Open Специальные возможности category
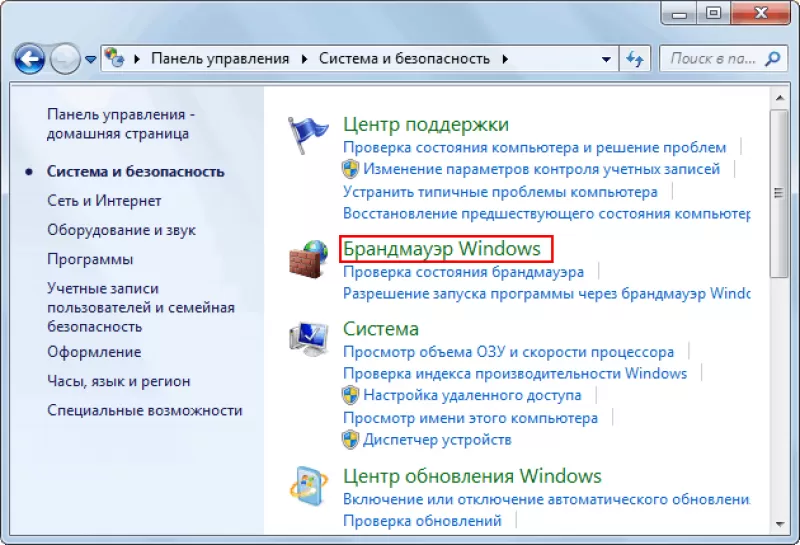Viewport: 800px width, 545px height. 145,410
